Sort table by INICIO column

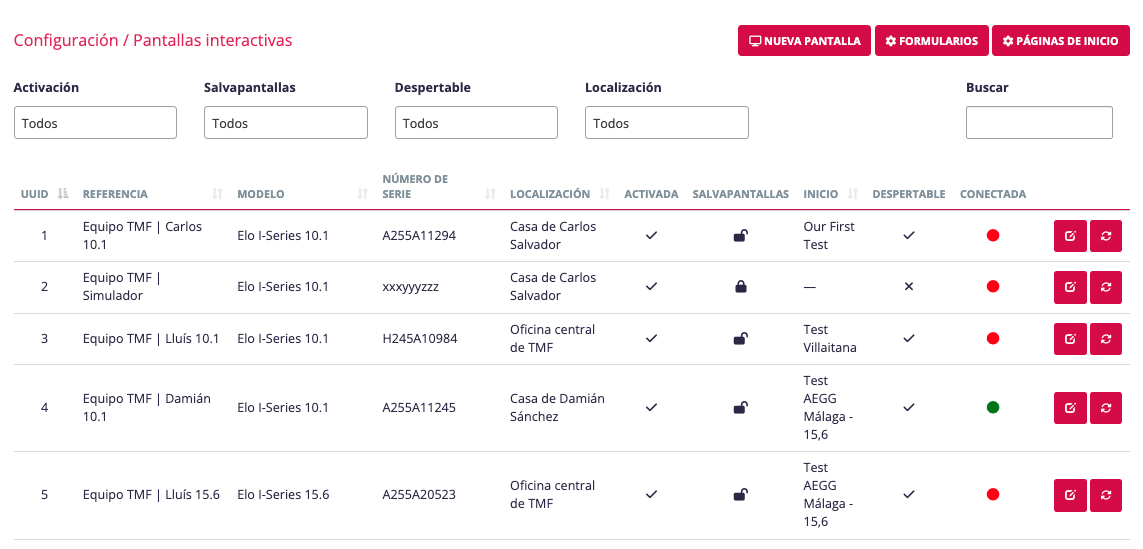click(830, 194)
